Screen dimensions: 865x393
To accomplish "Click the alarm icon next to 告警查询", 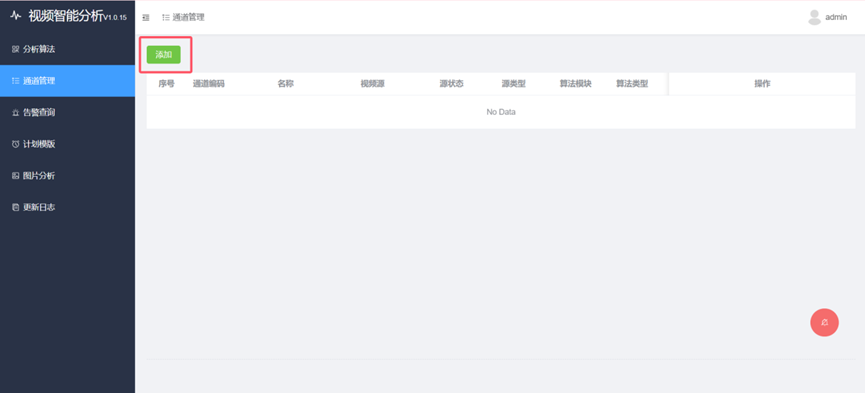I will 15,113.
